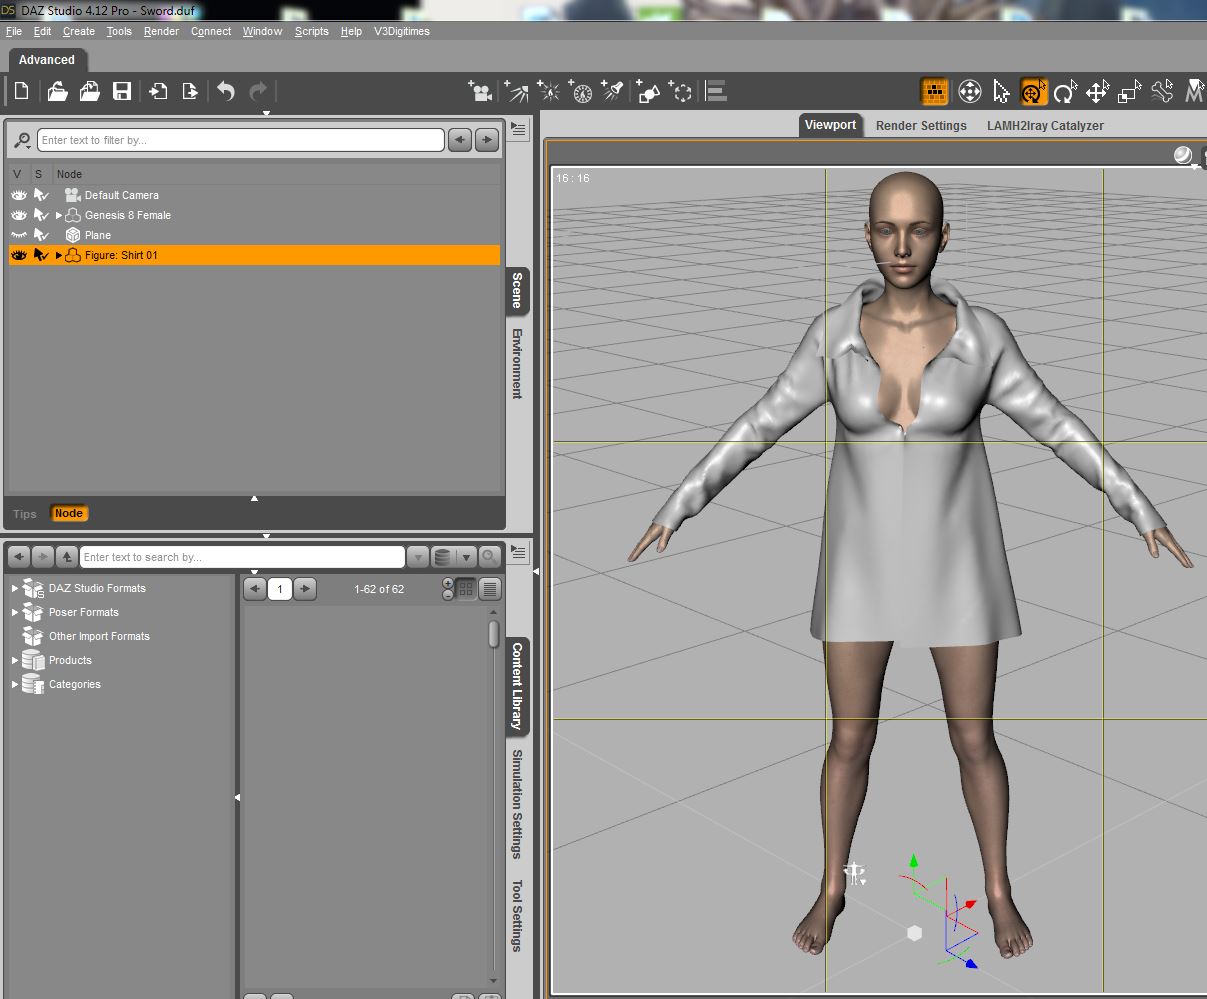The width and height of the screenshot is (1207, 999).
Task: Click the Create New Camera icon
Action: pos(481,92)
